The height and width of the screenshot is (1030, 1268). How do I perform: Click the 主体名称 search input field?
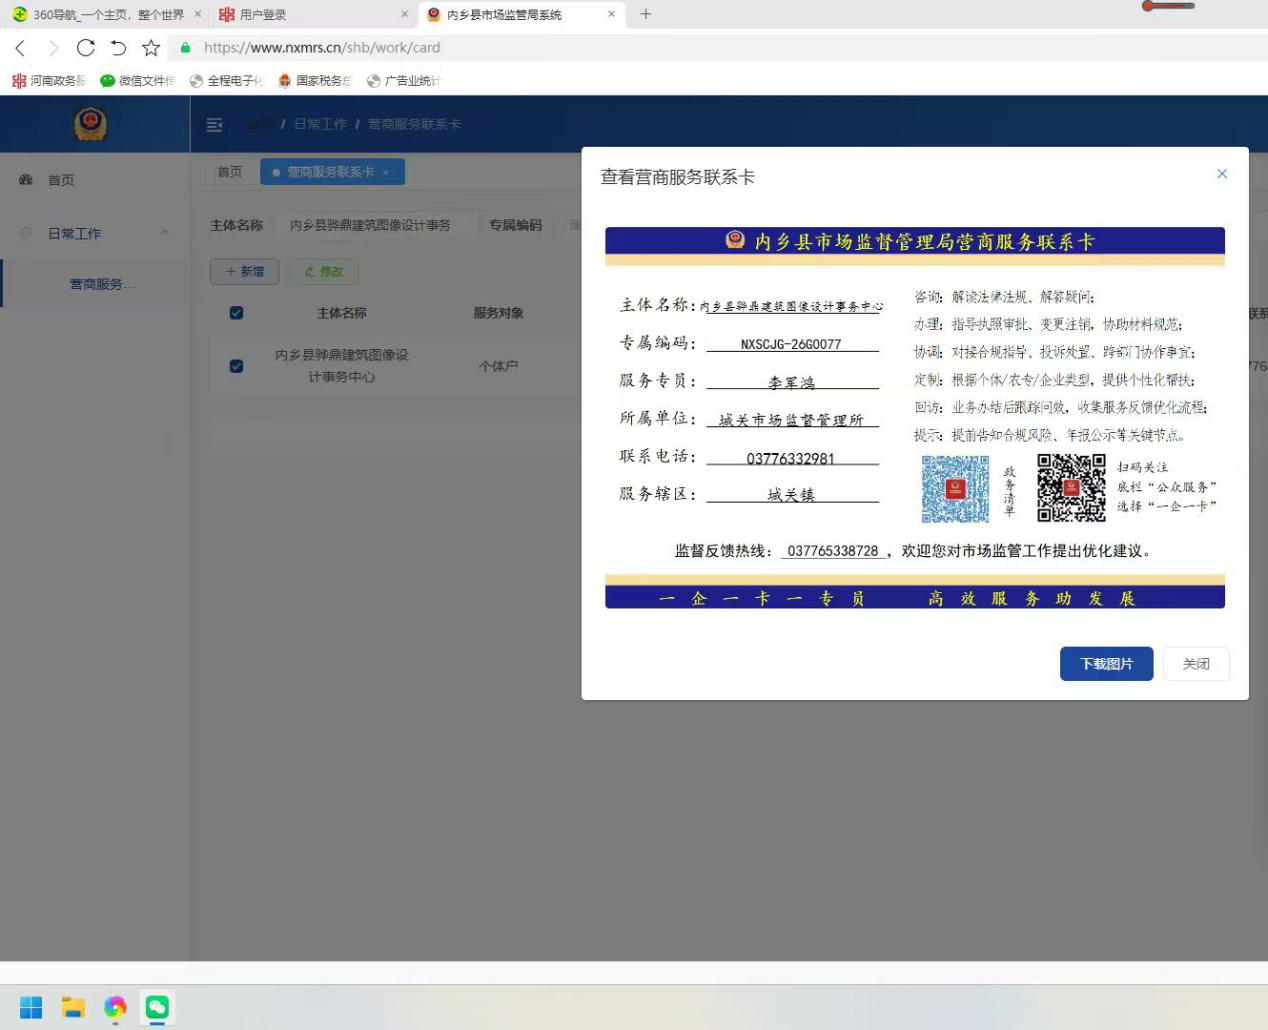370,224
